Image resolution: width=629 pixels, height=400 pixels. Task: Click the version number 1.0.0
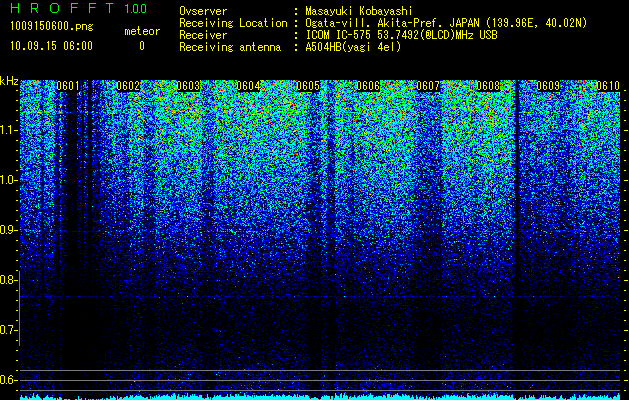point(135,9)
